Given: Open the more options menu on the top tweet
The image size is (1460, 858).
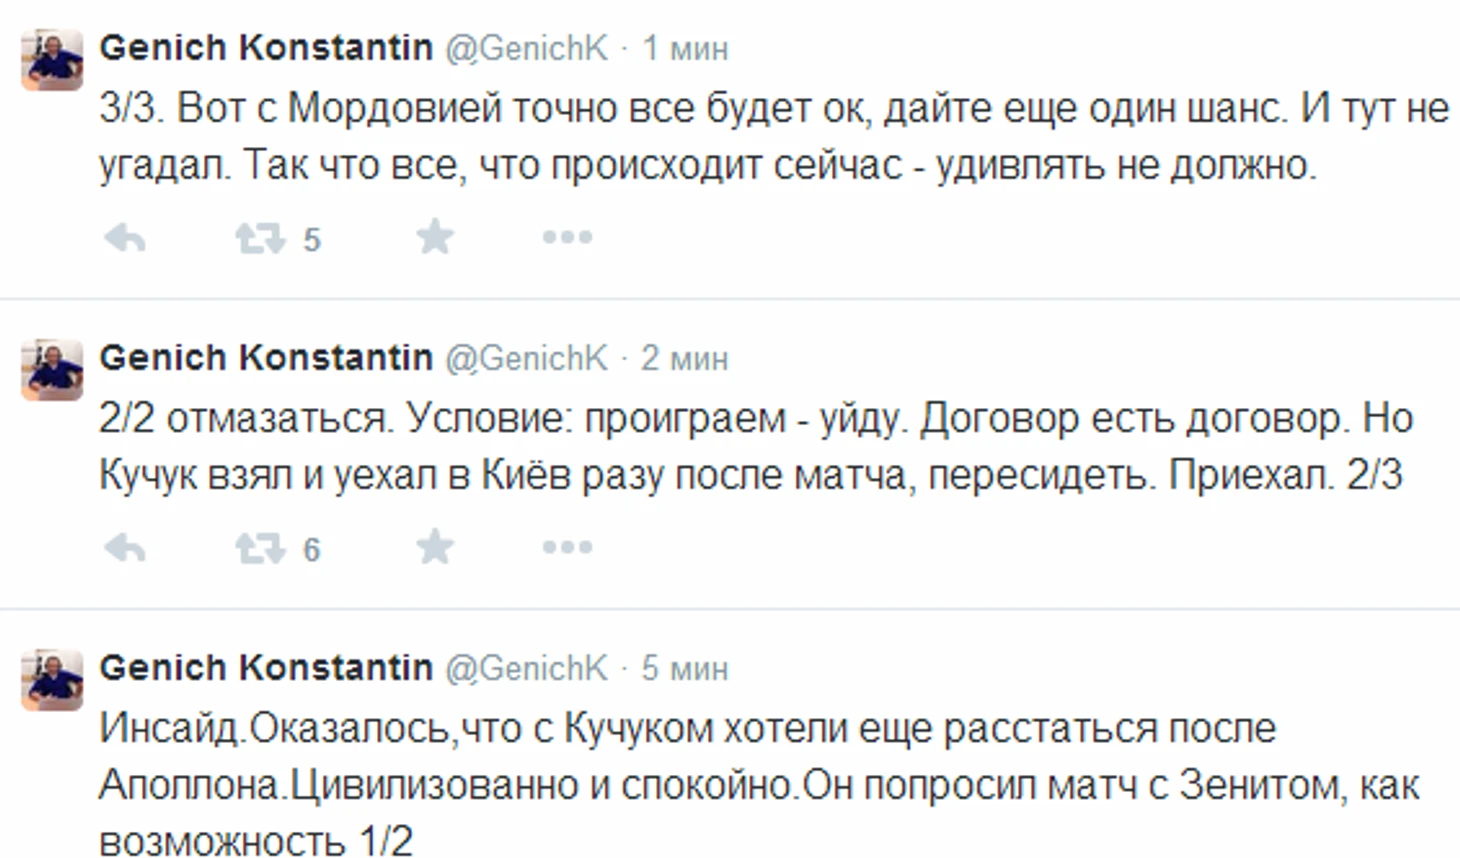Looking at the screenshot, I should click(566, 236).
